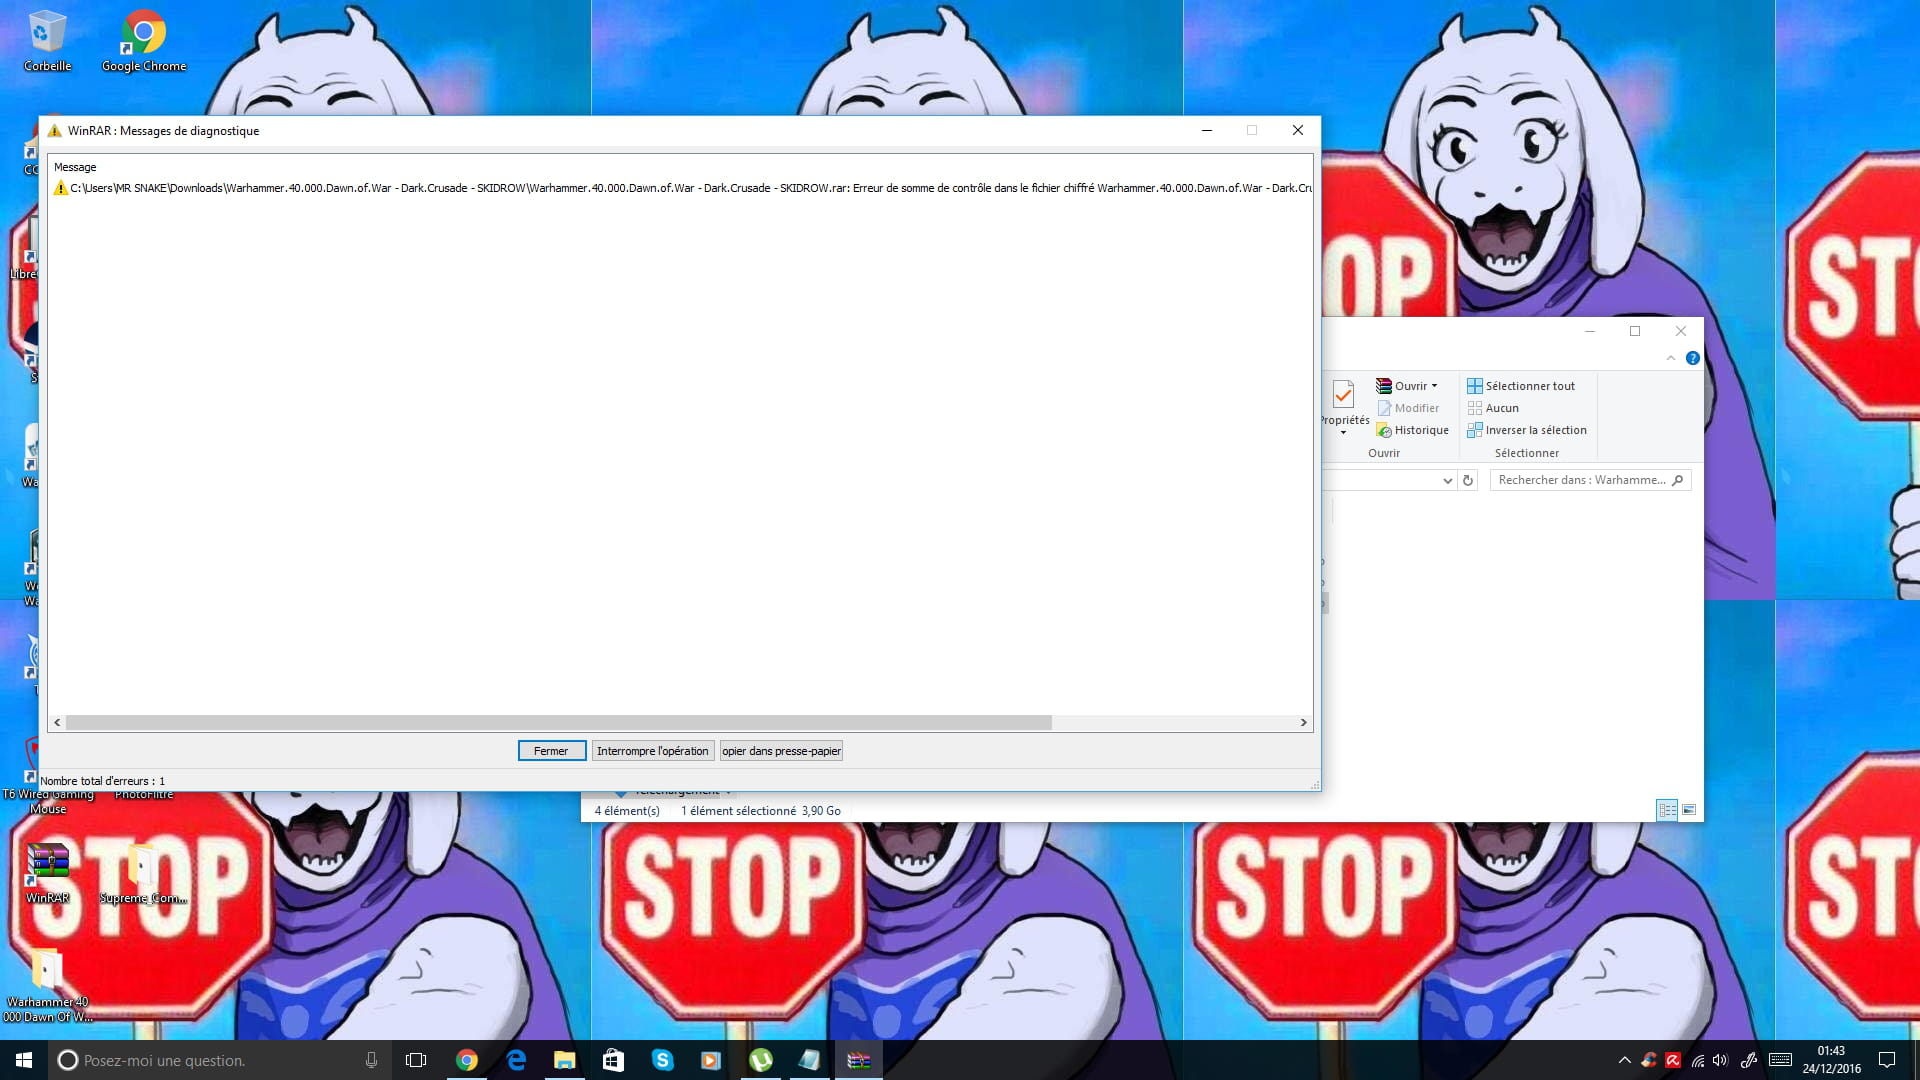Open Chrome from the taskbar
Viewport: 1920px width, 1080px height.
[467, 1060]
